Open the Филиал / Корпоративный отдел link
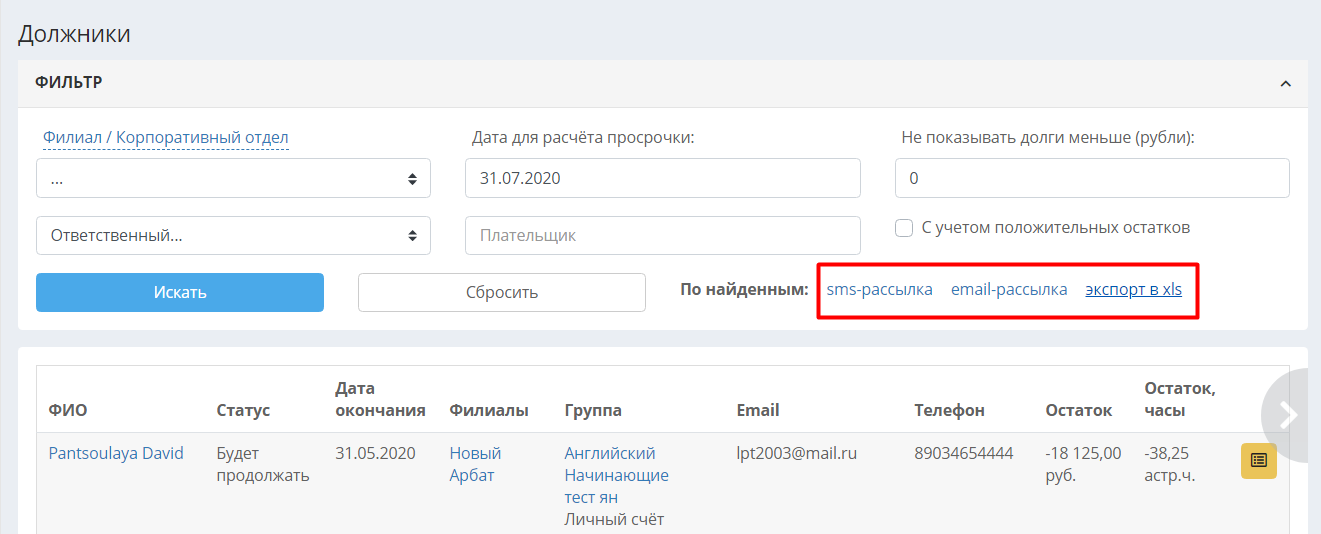Viewport: 1321px width, 534px height. point(165,138)
